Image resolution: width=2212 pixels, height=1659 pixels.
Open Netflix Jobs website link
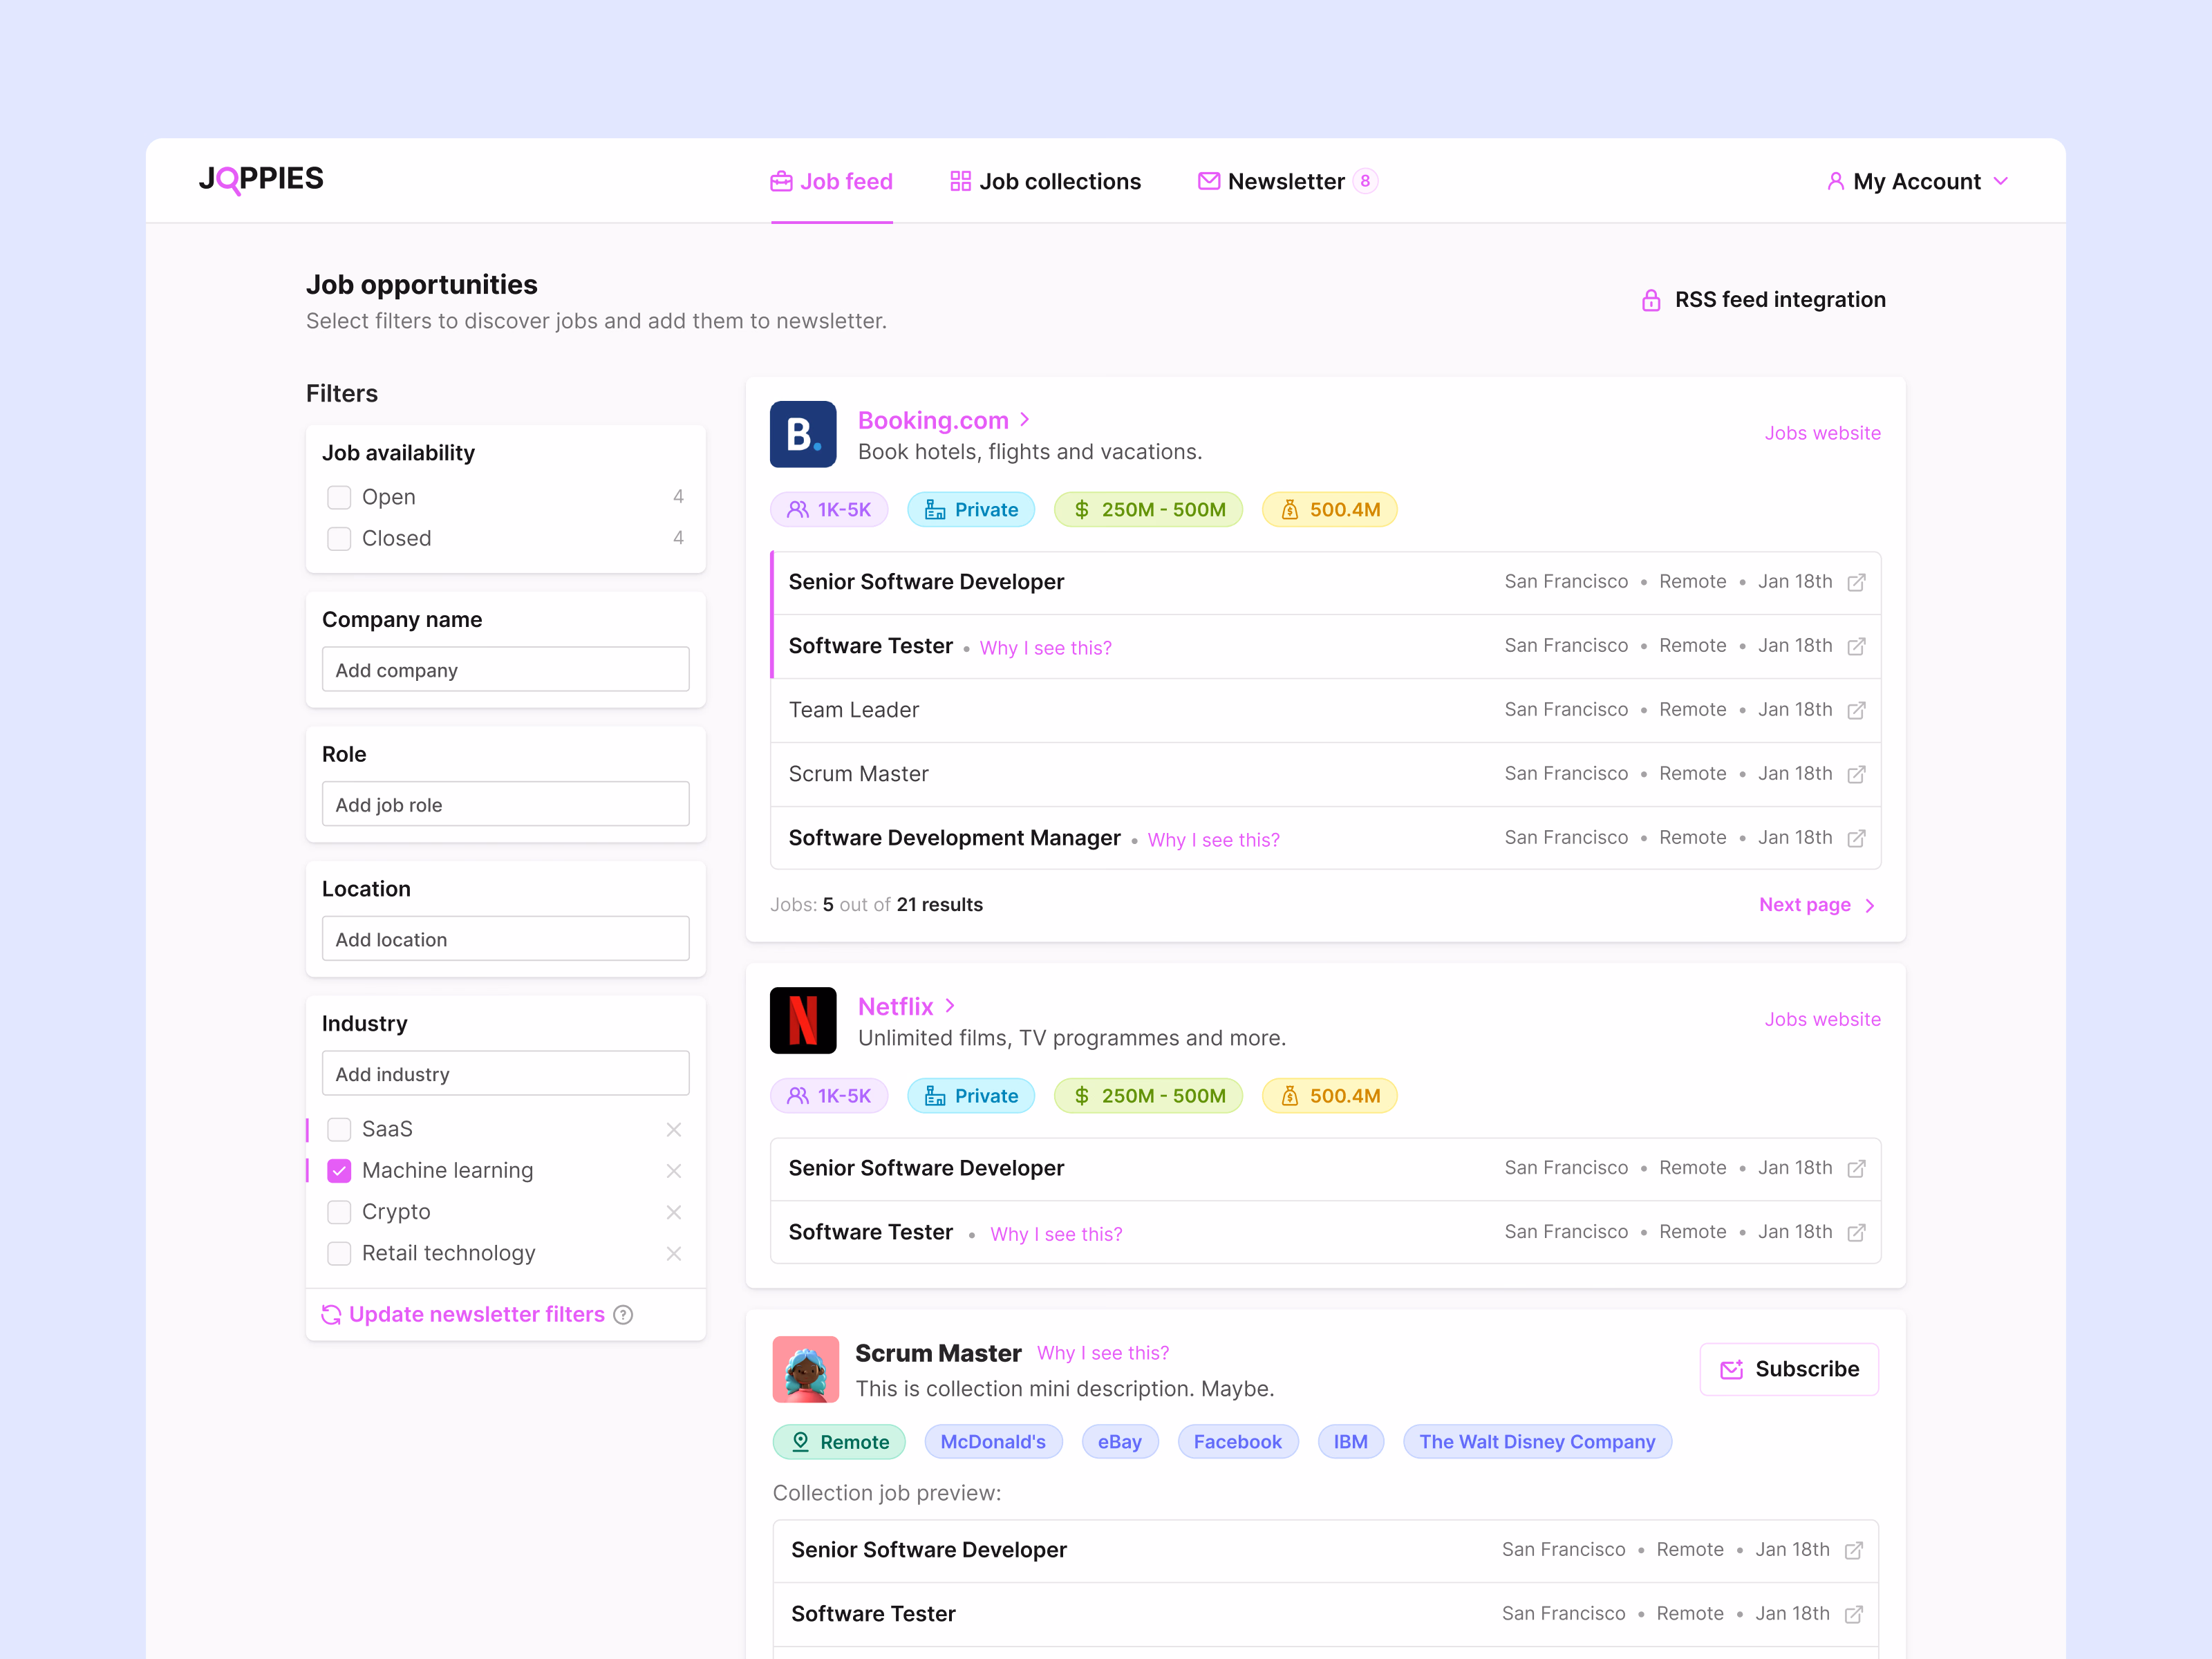[1822, 1019]
